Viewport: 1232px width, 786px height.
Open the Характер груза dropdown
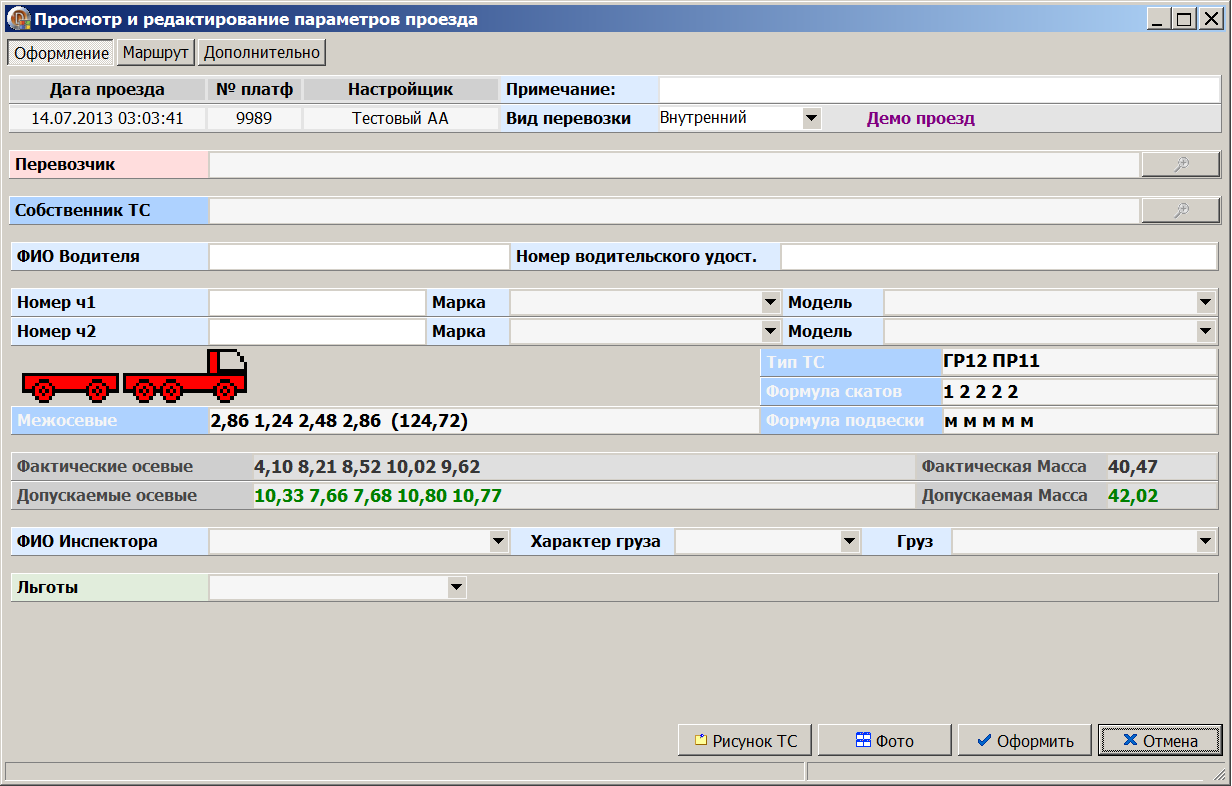849,541
